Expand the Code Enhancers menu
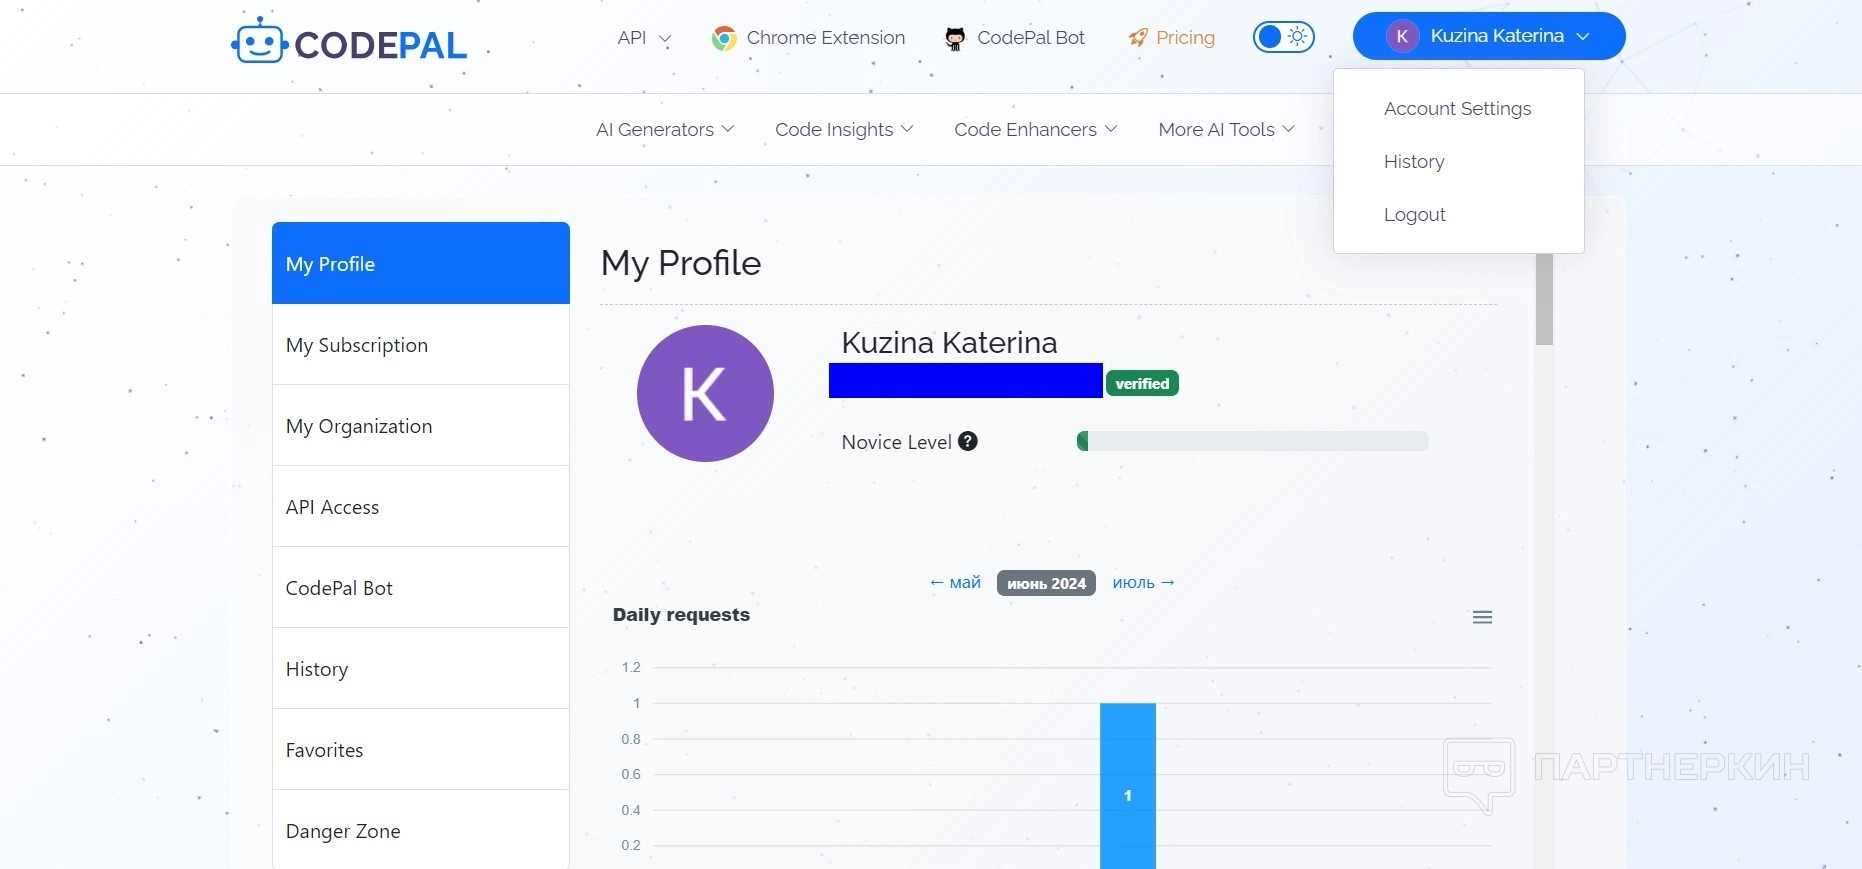Image resolution: width=1862 pixels, height=869 pixels. point(1036,130)
